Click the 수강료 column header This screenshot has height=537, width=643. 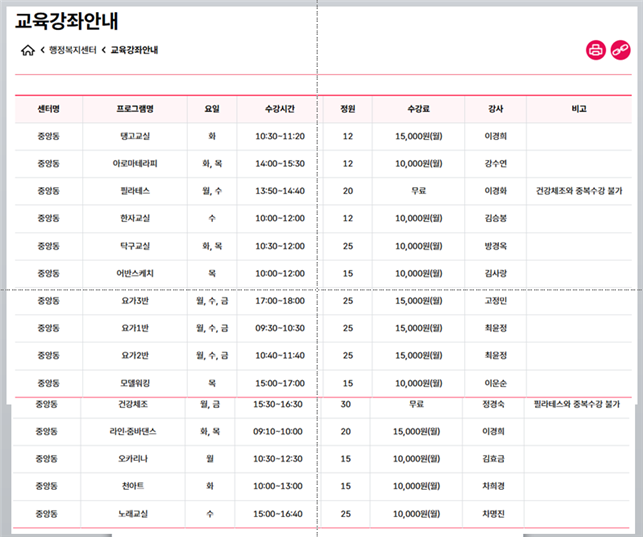point(418,108)
